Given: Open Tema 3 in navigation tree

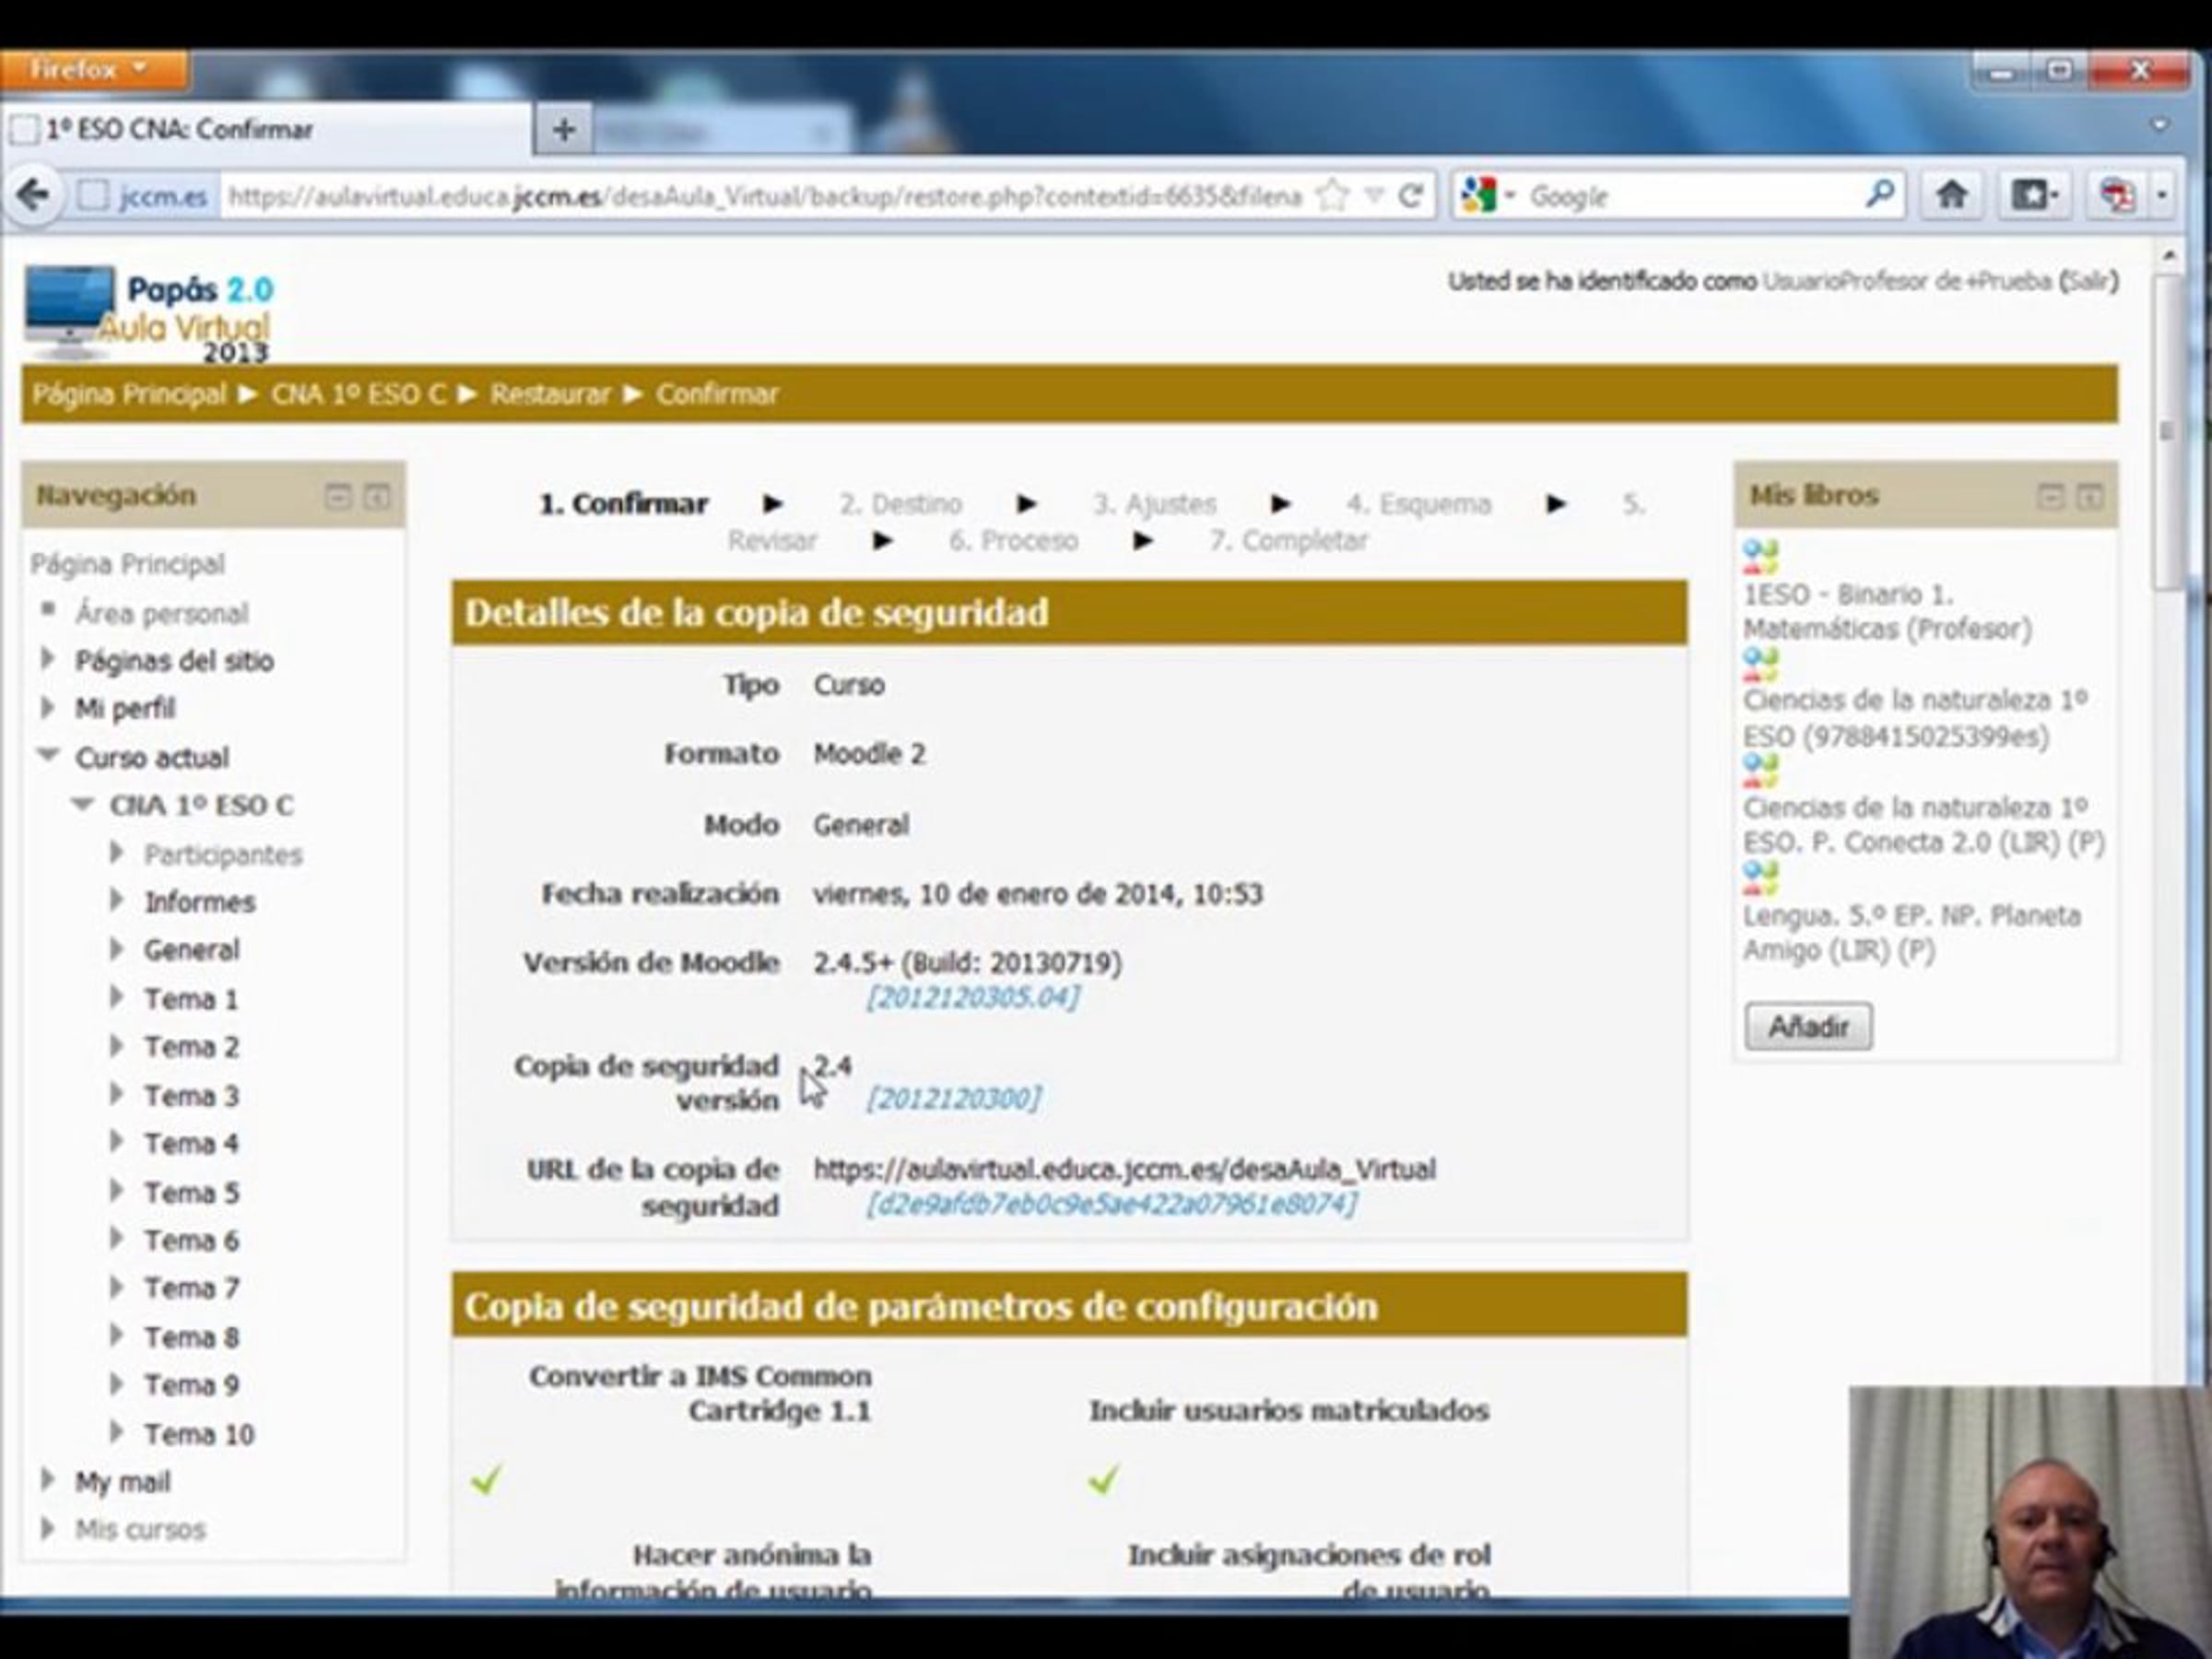Looking at the screenshot, I should (x=191, y=1095).
